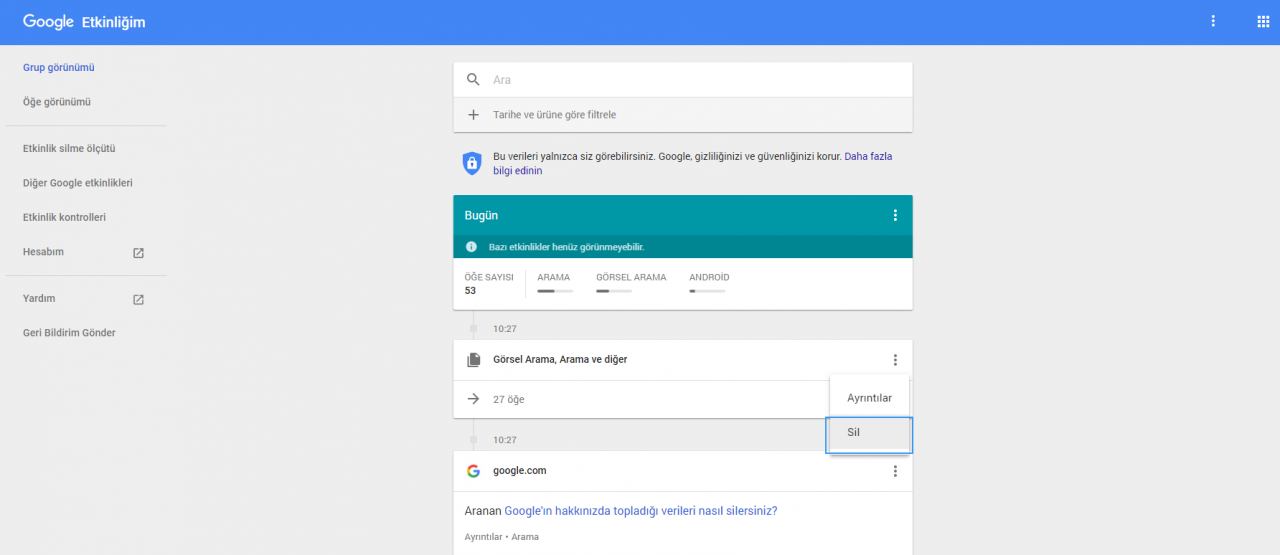1280x555 pixels.
Task: Open the header three-dot options menu
Action: pos(1213,21)
